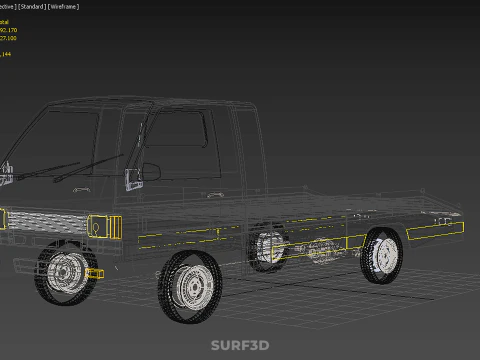Select the front wheel beneath the headlight
This screenshot has height=360, width=480.
pyautogui.click(x=66, y=272)
